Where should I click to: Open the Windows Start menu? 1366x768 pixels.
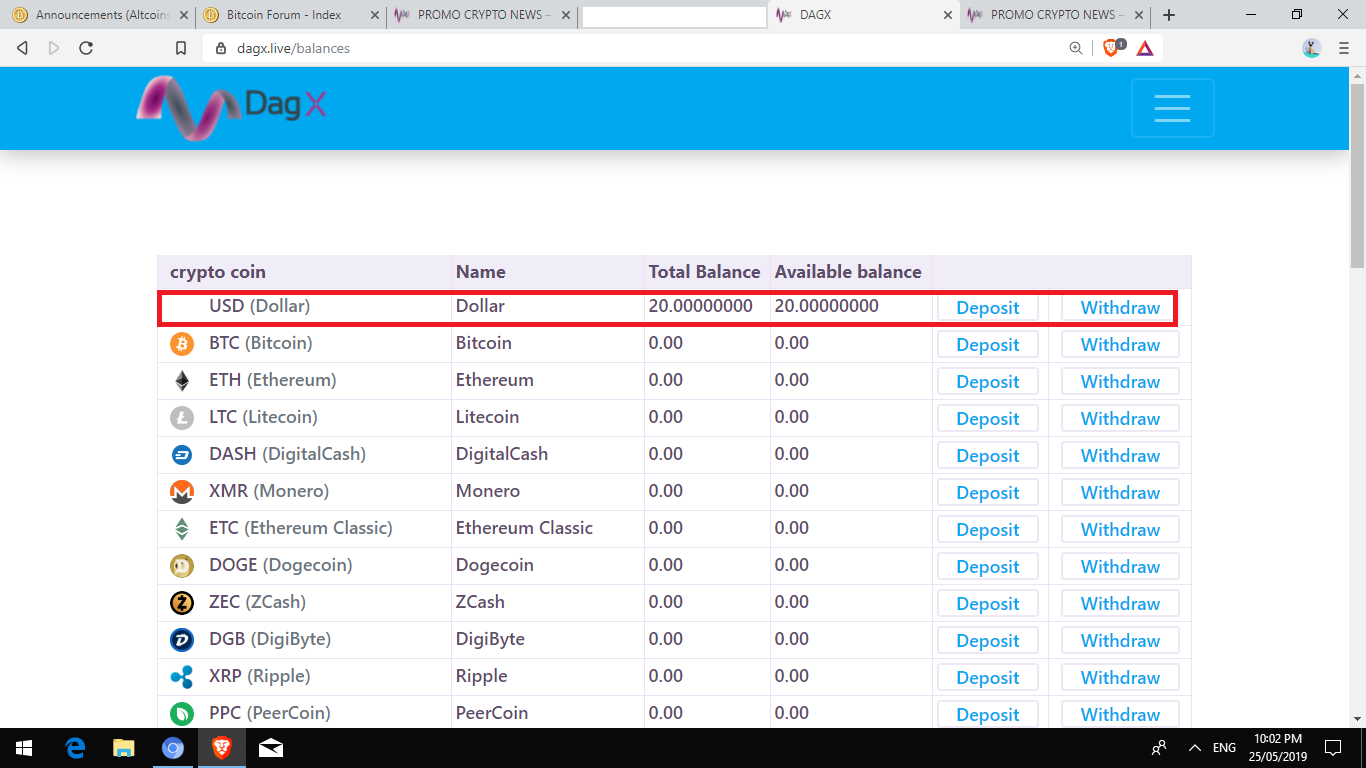click(23, 747)
